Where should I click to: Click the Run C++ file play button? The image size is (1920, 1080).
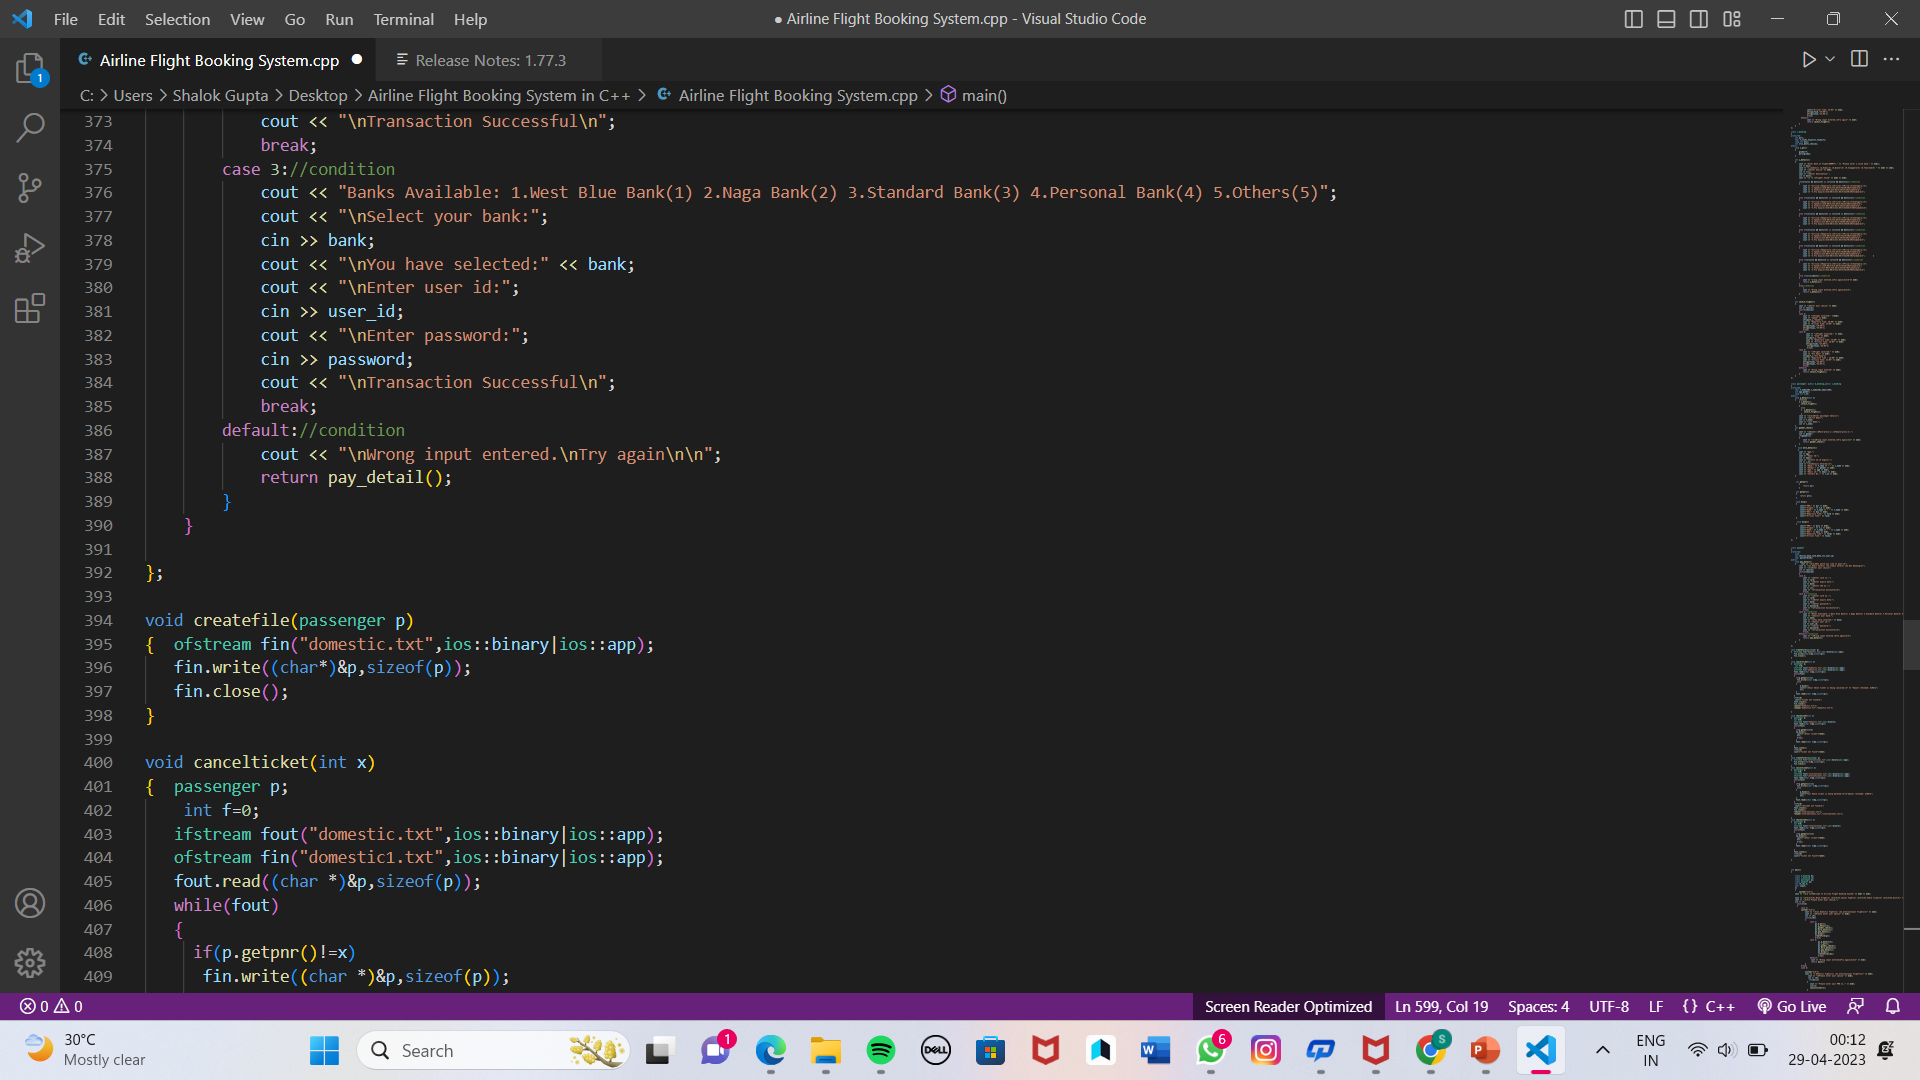(x=1808, y=60)
